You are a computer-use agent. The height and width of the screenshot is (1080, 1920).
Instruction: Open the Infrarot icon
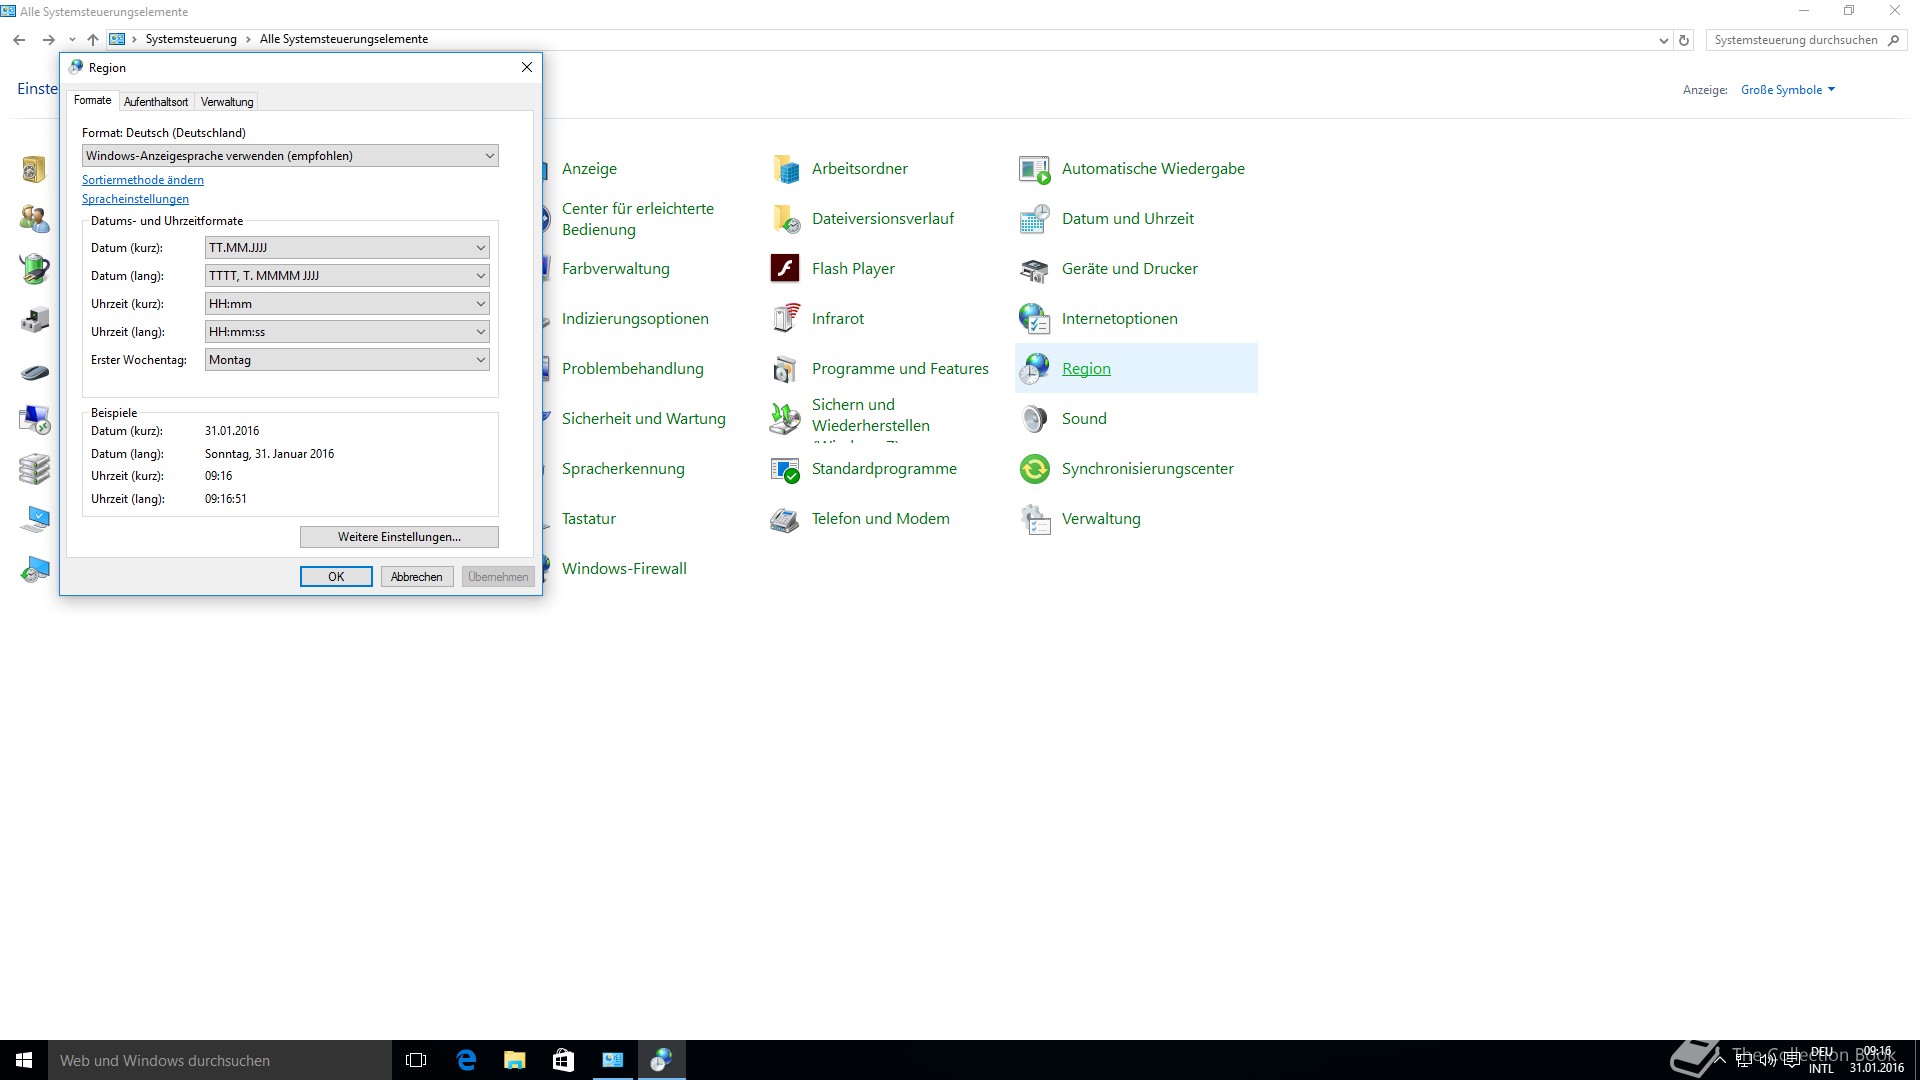[786, 319]
